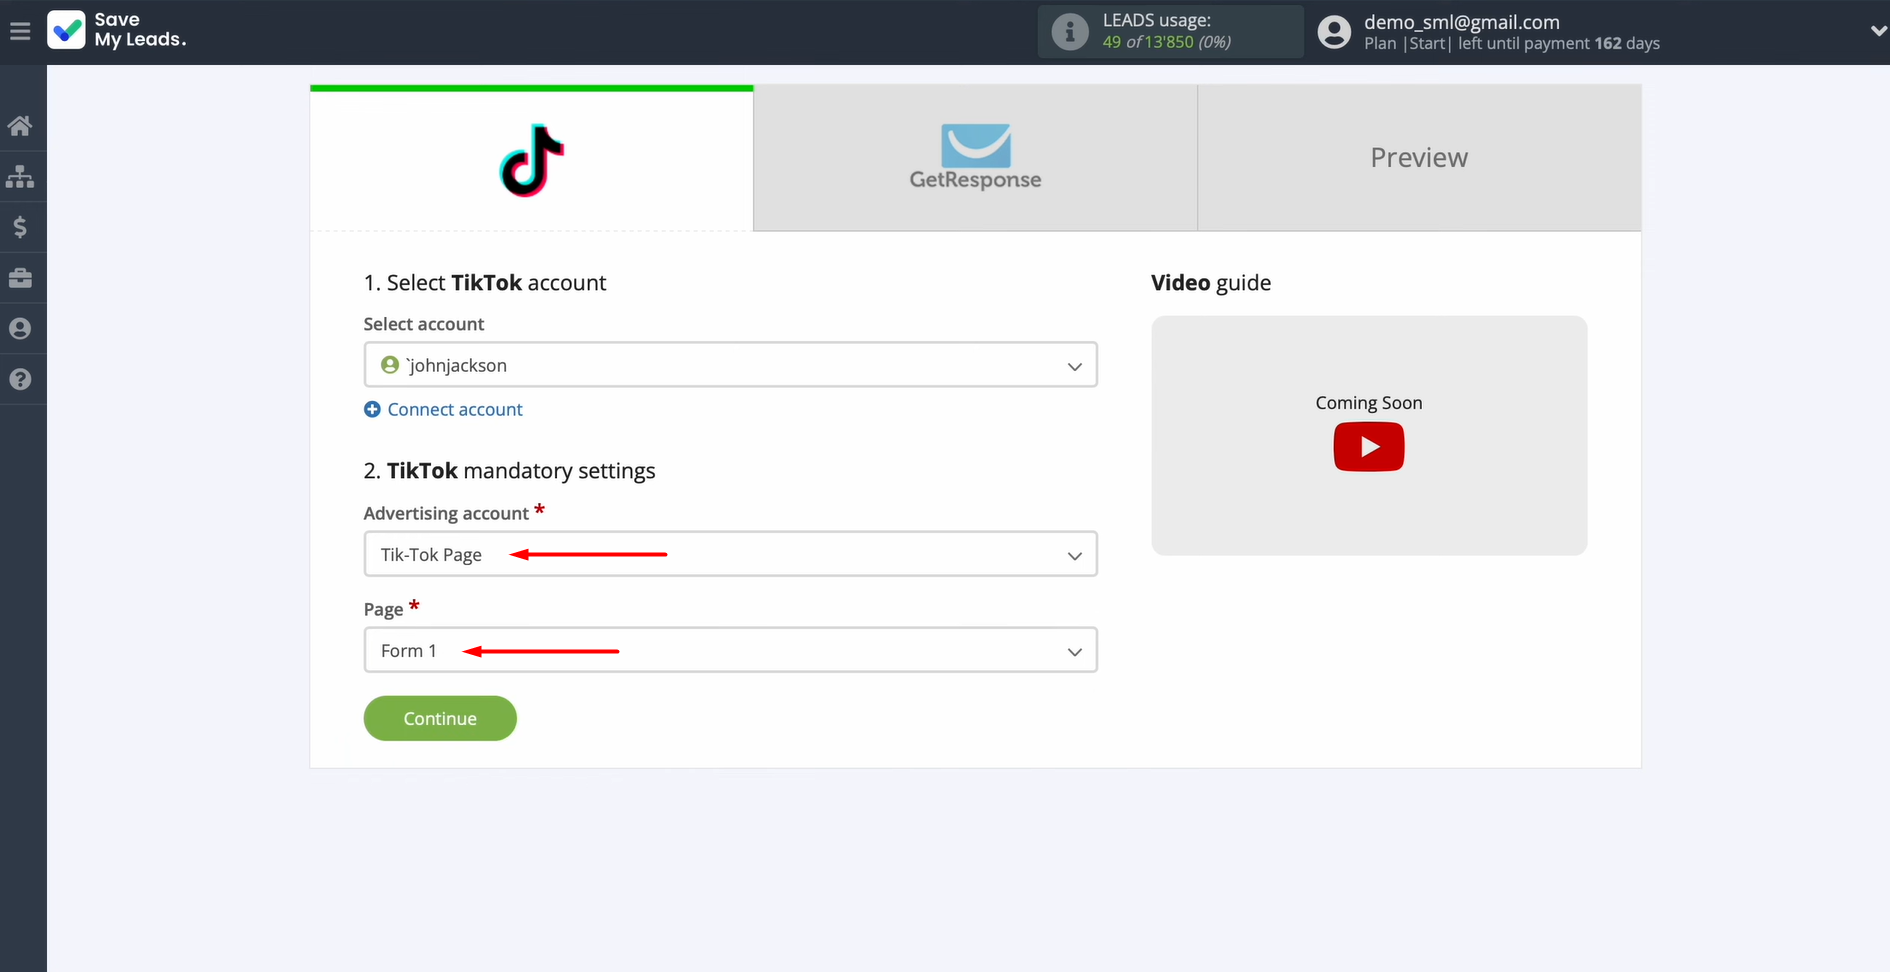Image resolution: width=1890 pixels, height=972 pixels.
Task: Click the LEADS usage info icon
Action: [1069, 31]
